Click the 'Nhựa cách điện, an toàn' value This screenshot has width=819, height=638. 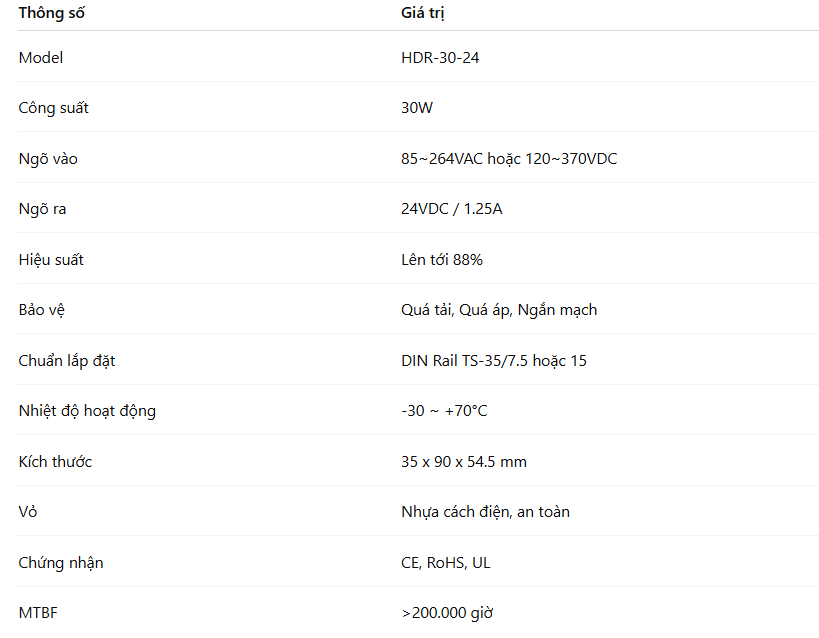tap(485, 512)
